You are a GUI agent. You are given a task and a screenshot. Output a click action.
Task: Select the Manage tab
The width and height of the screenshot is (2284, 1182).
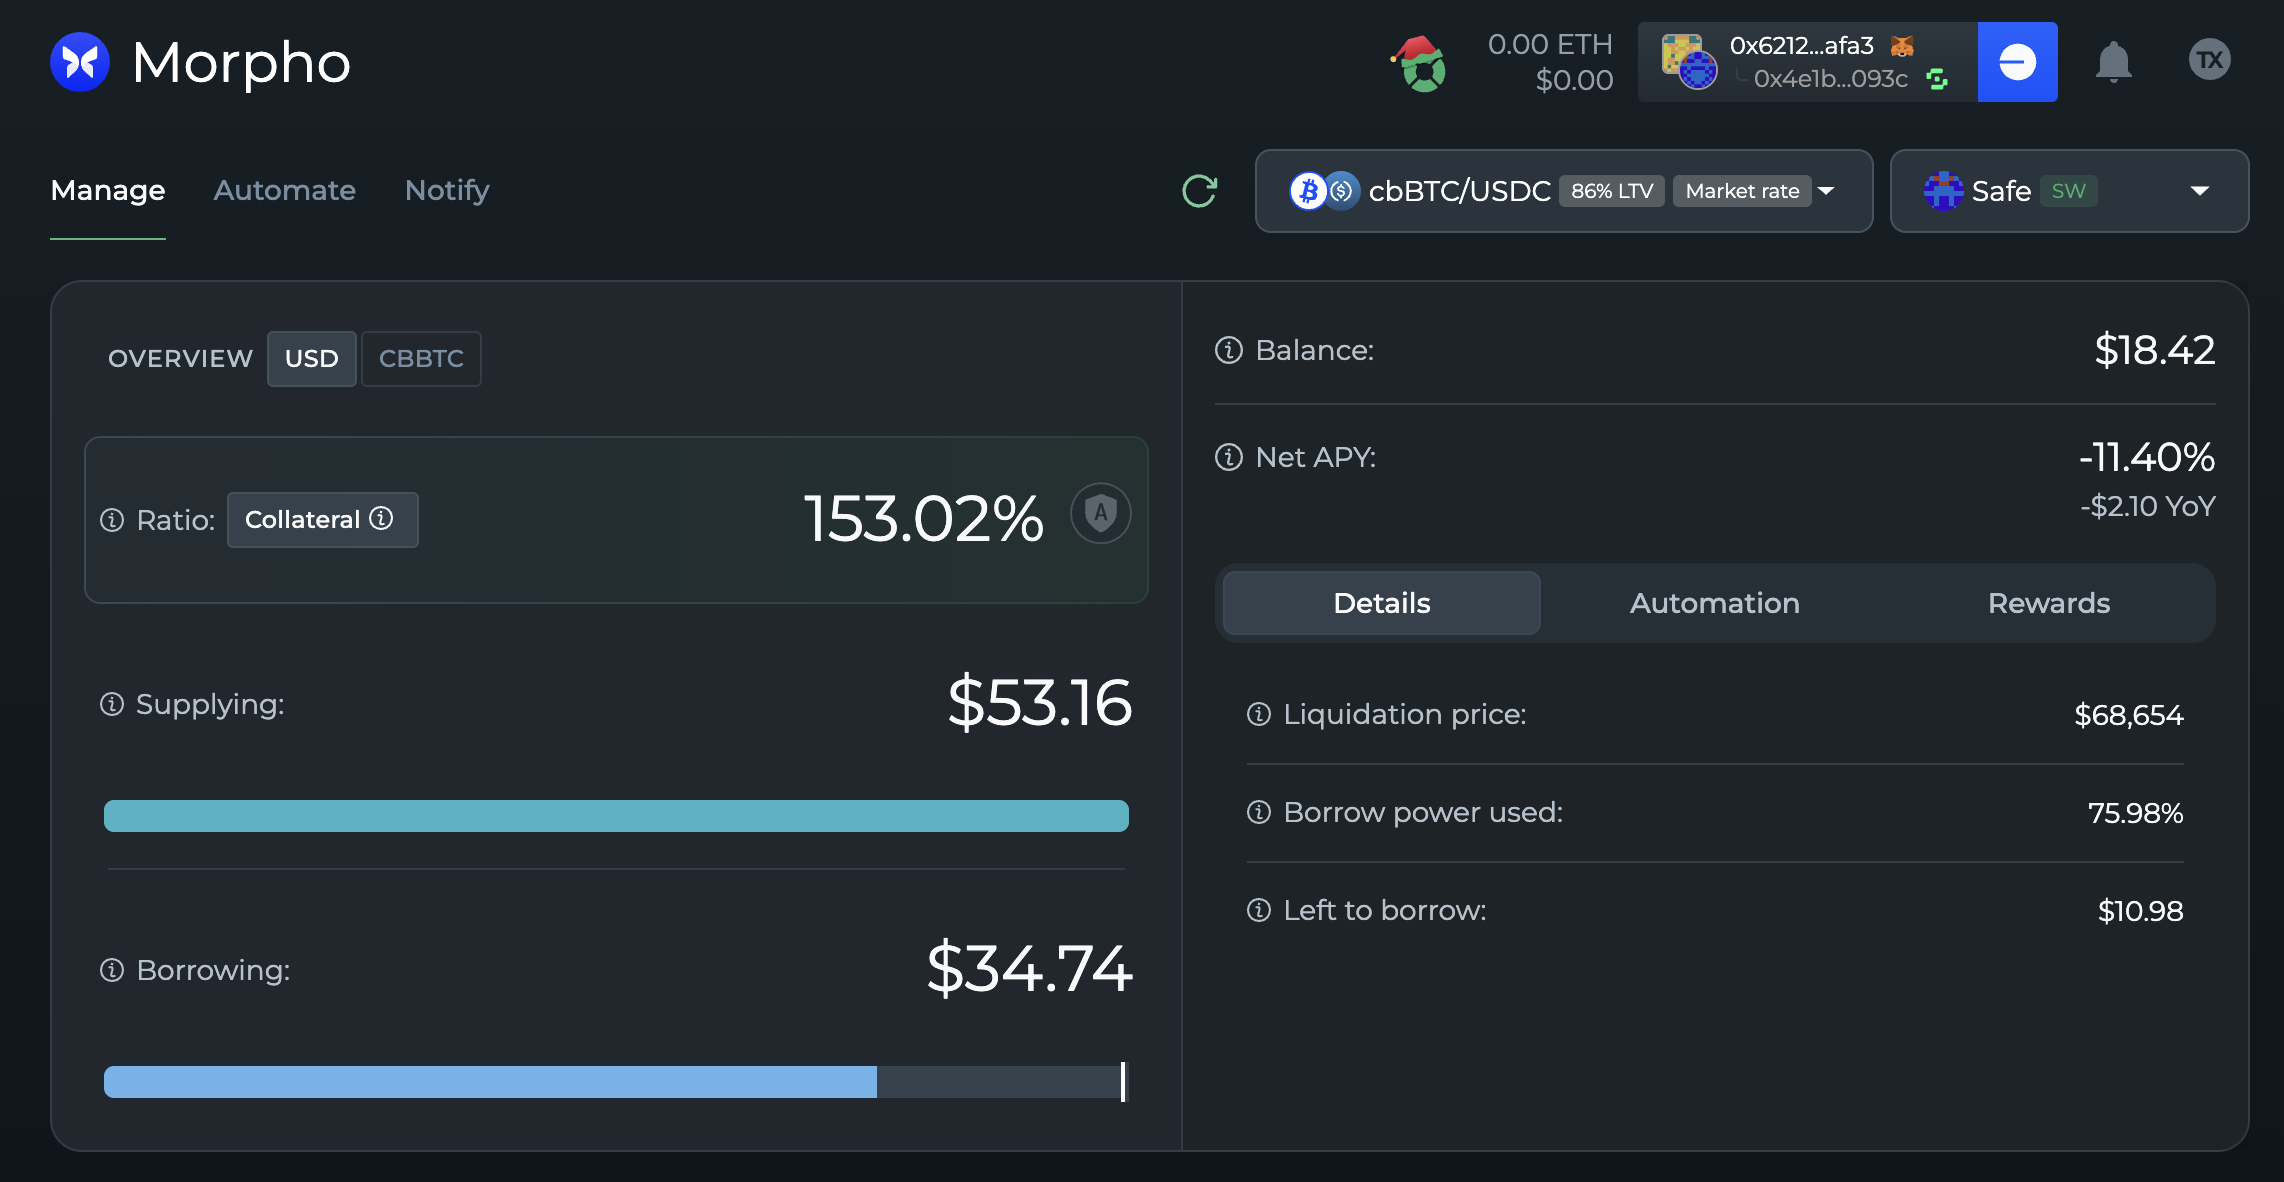108,190
